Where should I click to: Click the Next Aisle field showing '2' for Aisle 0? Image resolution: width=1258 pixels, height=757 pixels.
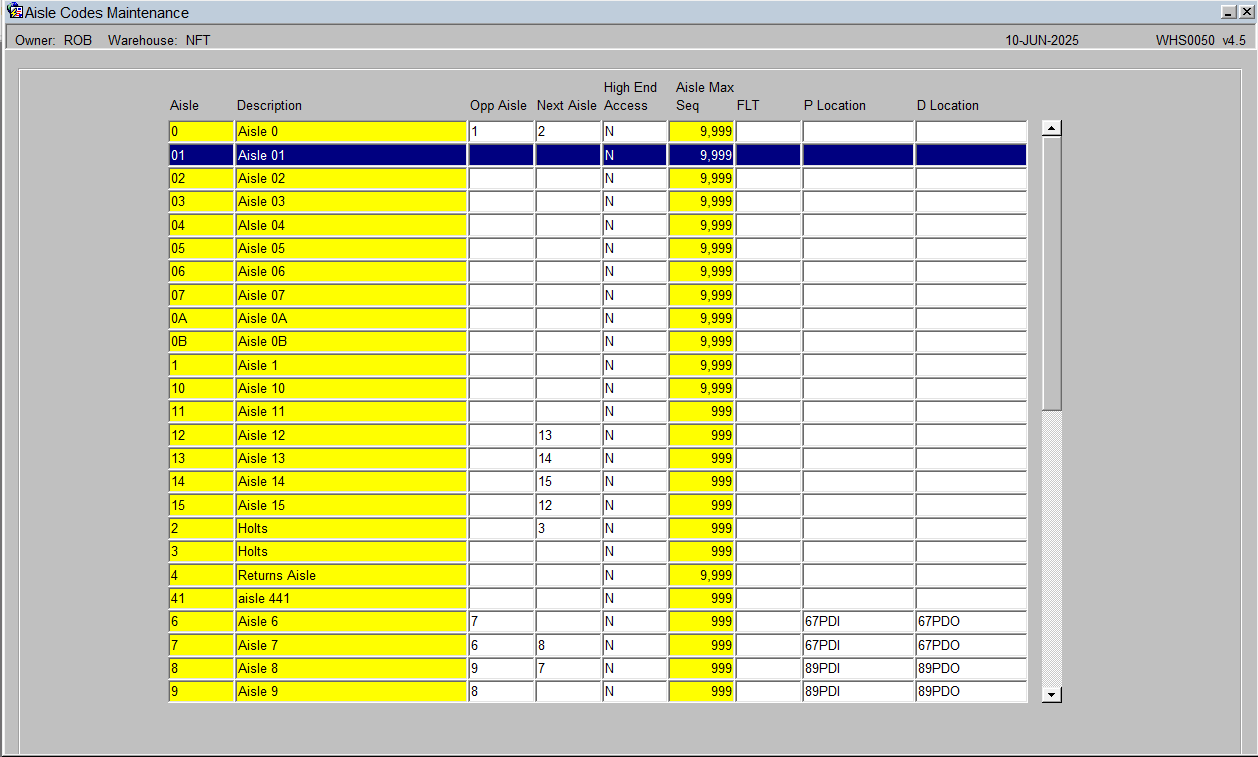568,132
